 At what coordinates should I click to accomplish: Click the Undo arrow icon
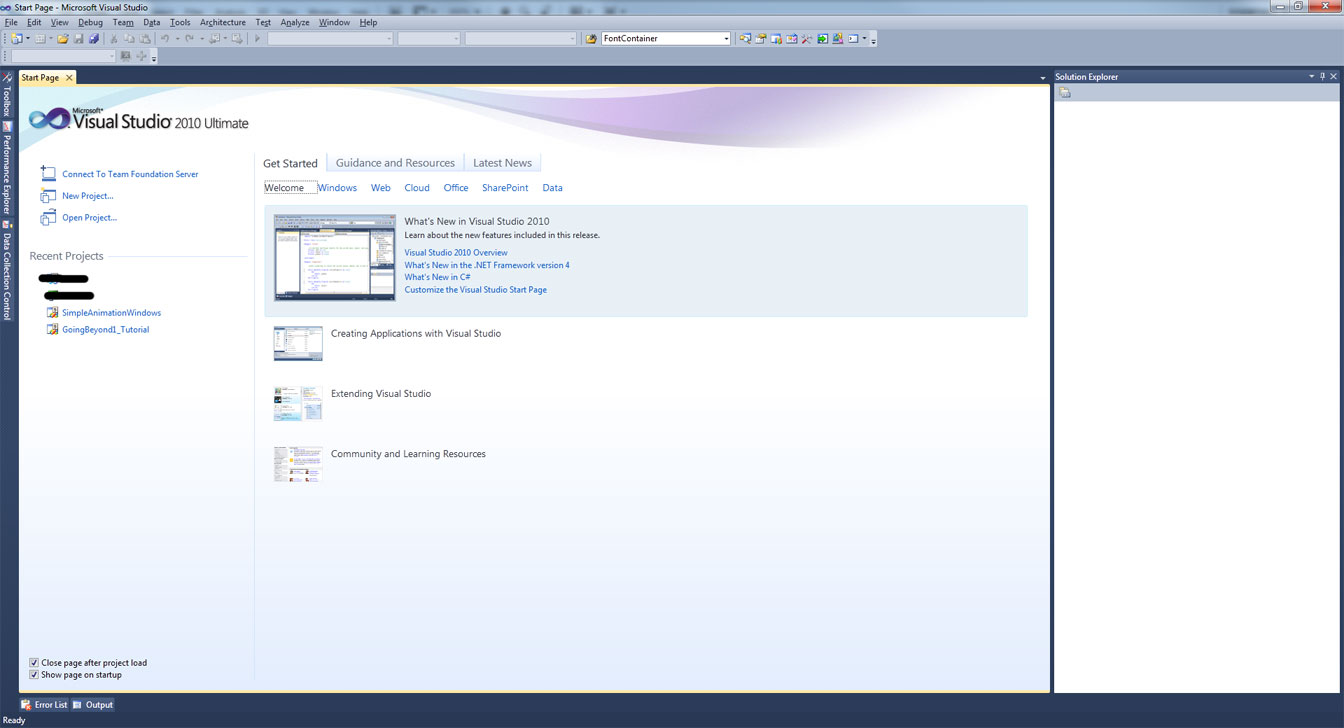[x=165, y=39]
